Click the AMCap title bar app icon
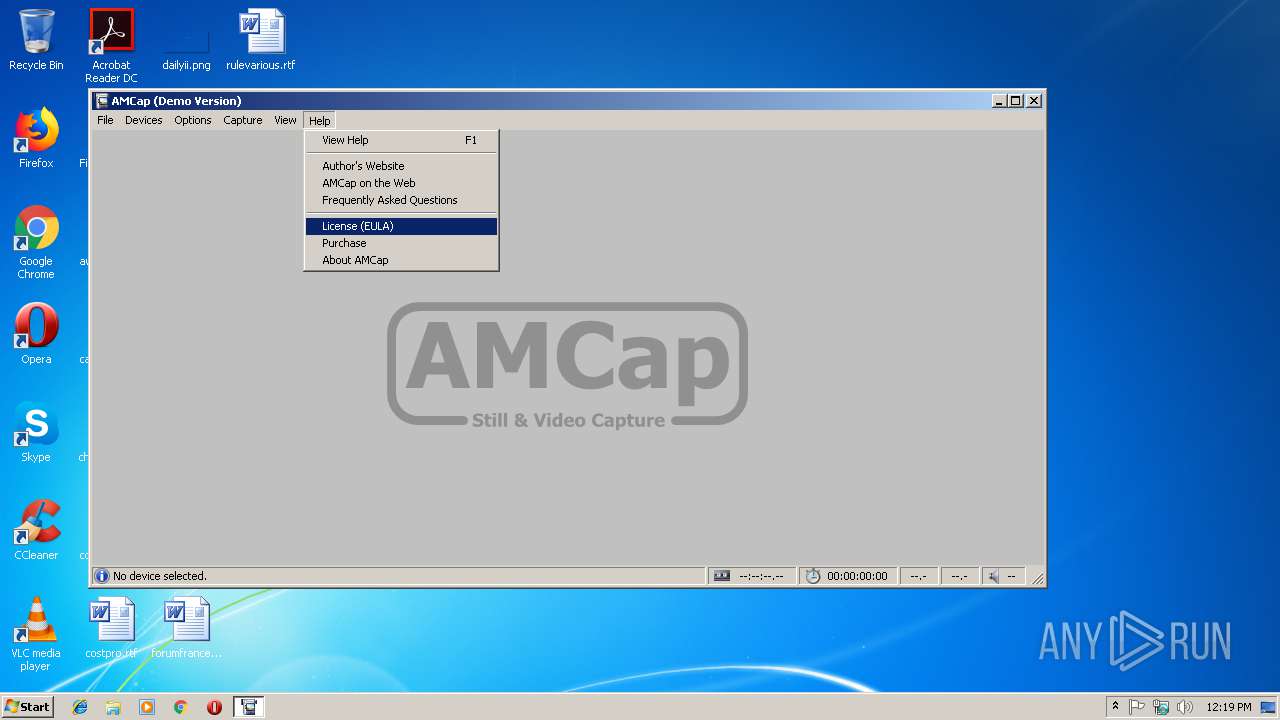Screen dimensions: 1280x720 point(102,100)
